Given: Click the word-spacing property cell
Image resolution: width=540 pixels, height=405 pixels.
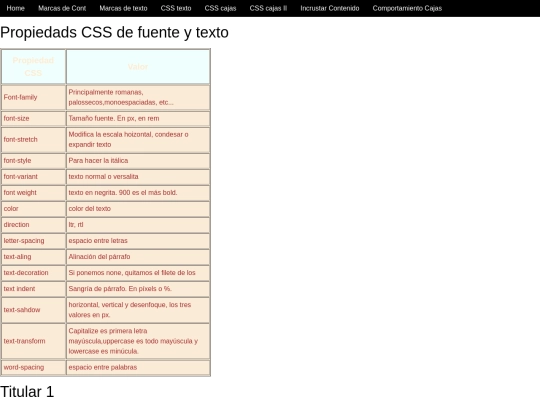Looking at the screenshot, I should [x=33, y=367].
